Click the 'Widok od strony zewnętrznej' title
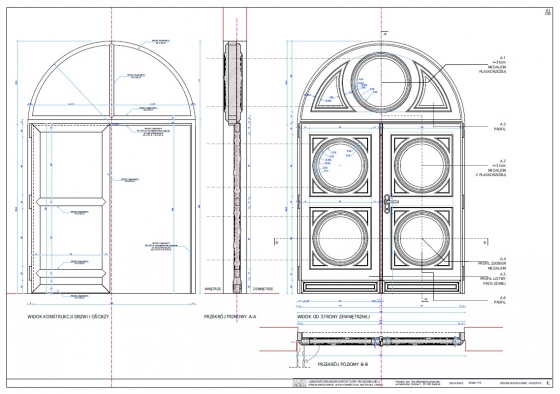Viewport: 560px width, 394px height. point(334,316)
